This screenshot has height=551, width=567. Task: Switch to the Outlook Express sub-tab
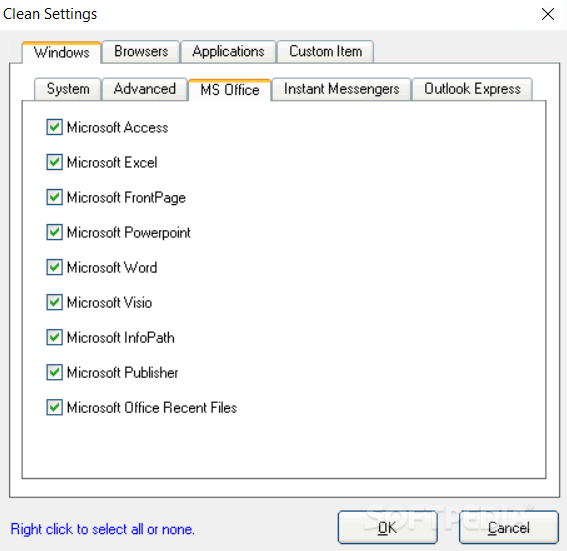click(x=472, y=89)
